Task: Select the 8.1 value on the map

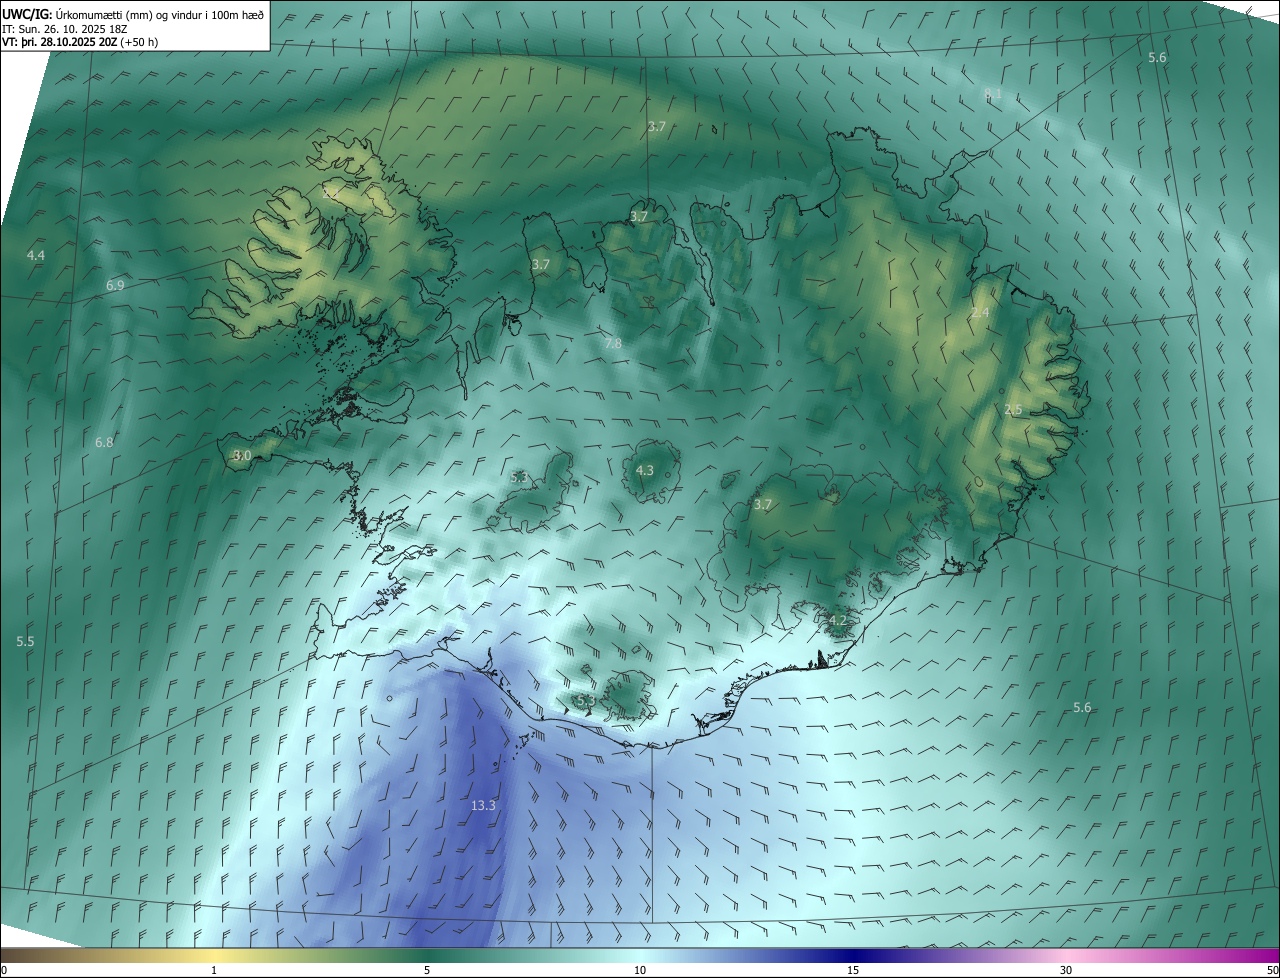Action: tap(993, 94)
